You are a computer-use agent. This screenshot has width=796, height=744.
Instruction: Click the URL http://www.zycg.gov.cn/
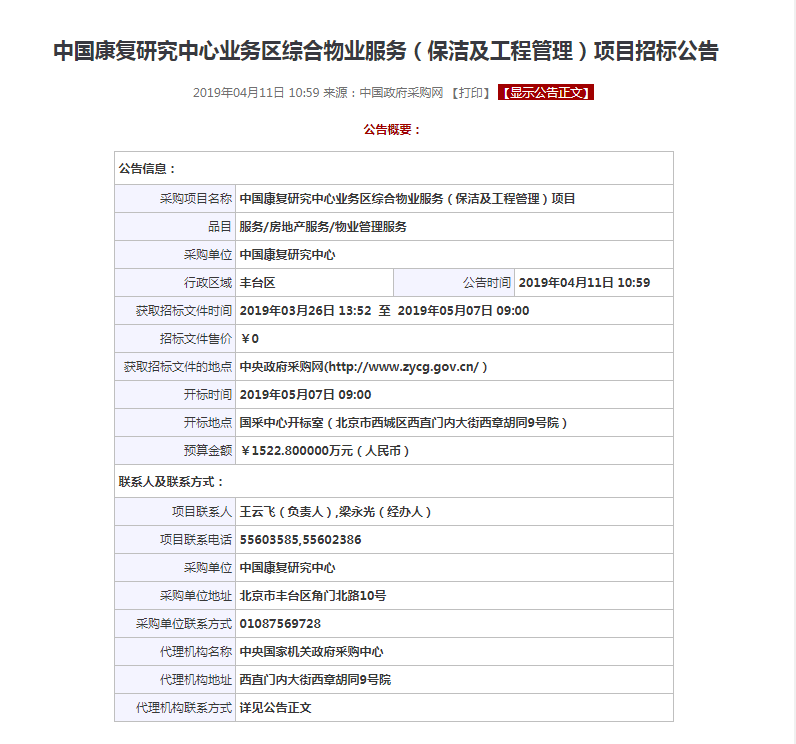click(x=404, y=367)
